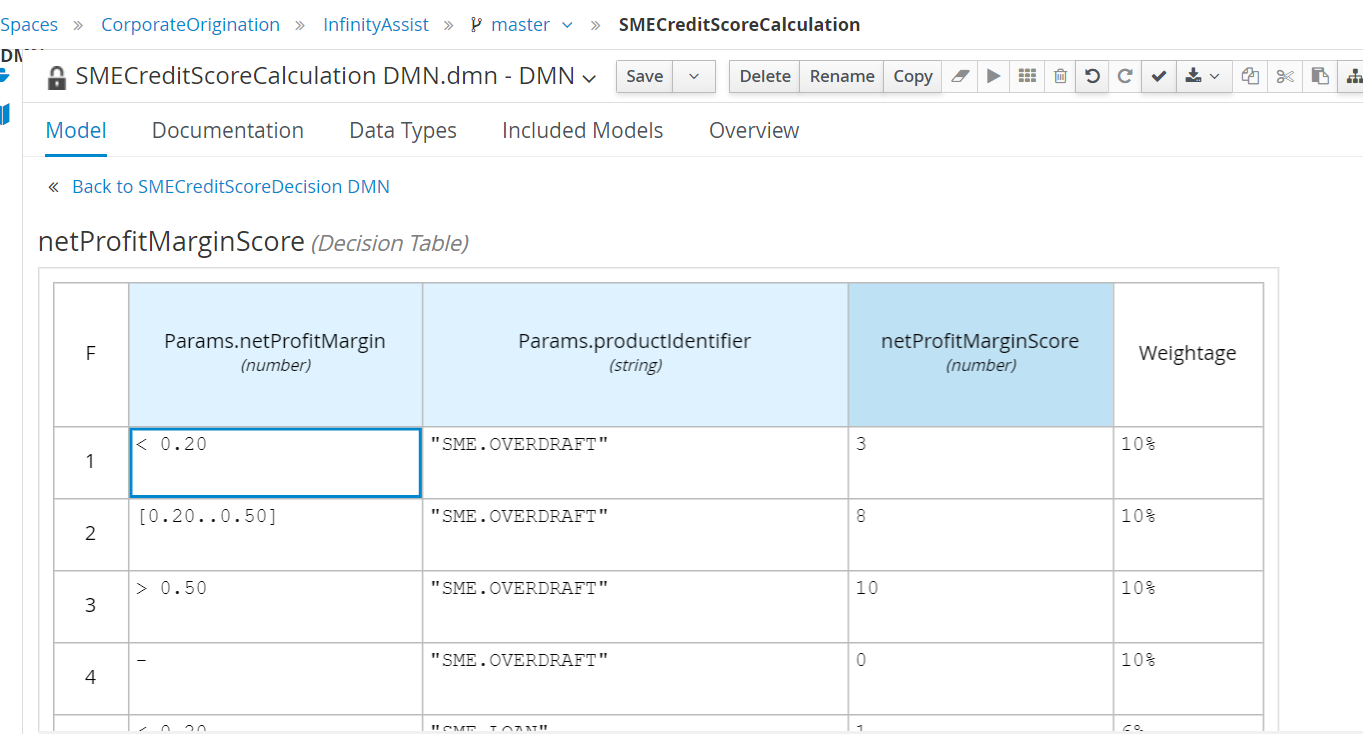The height and width of the screenshot is (734, 1363).
Task: Select score value 10 in row 3
Action: (980, 607)
